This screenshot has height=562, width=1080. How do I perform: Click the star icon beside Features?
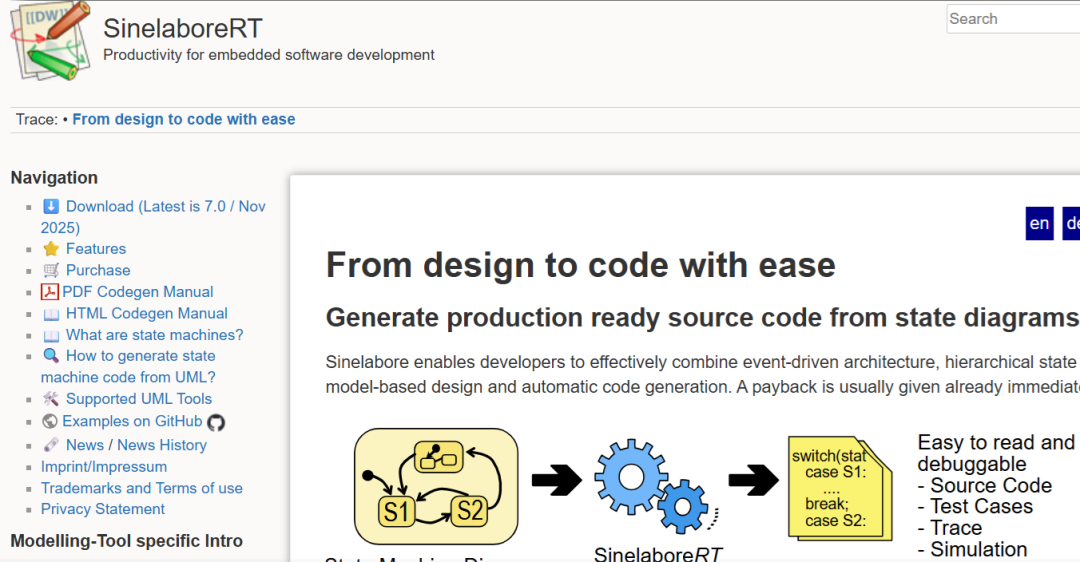[51, 249]
